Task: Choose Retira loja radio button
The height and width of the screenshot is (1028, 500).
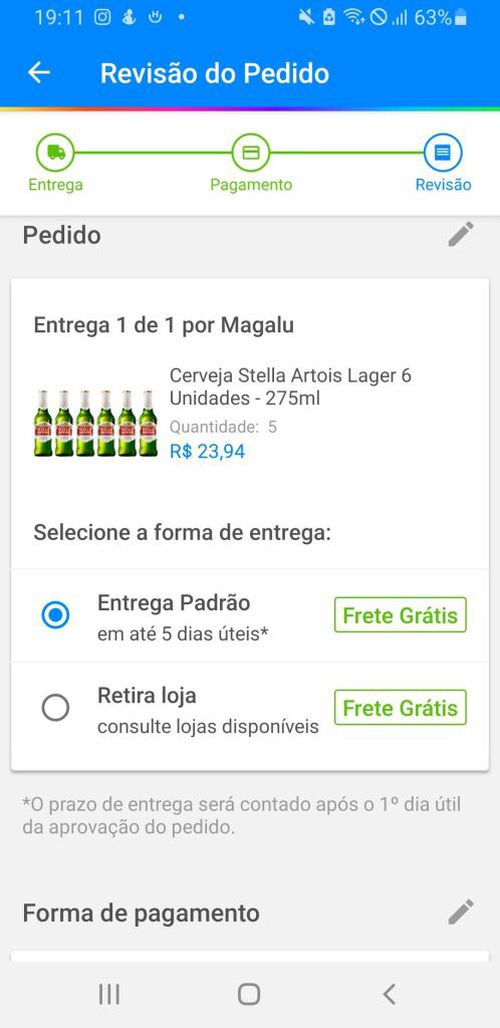Action: click(55, 708)
